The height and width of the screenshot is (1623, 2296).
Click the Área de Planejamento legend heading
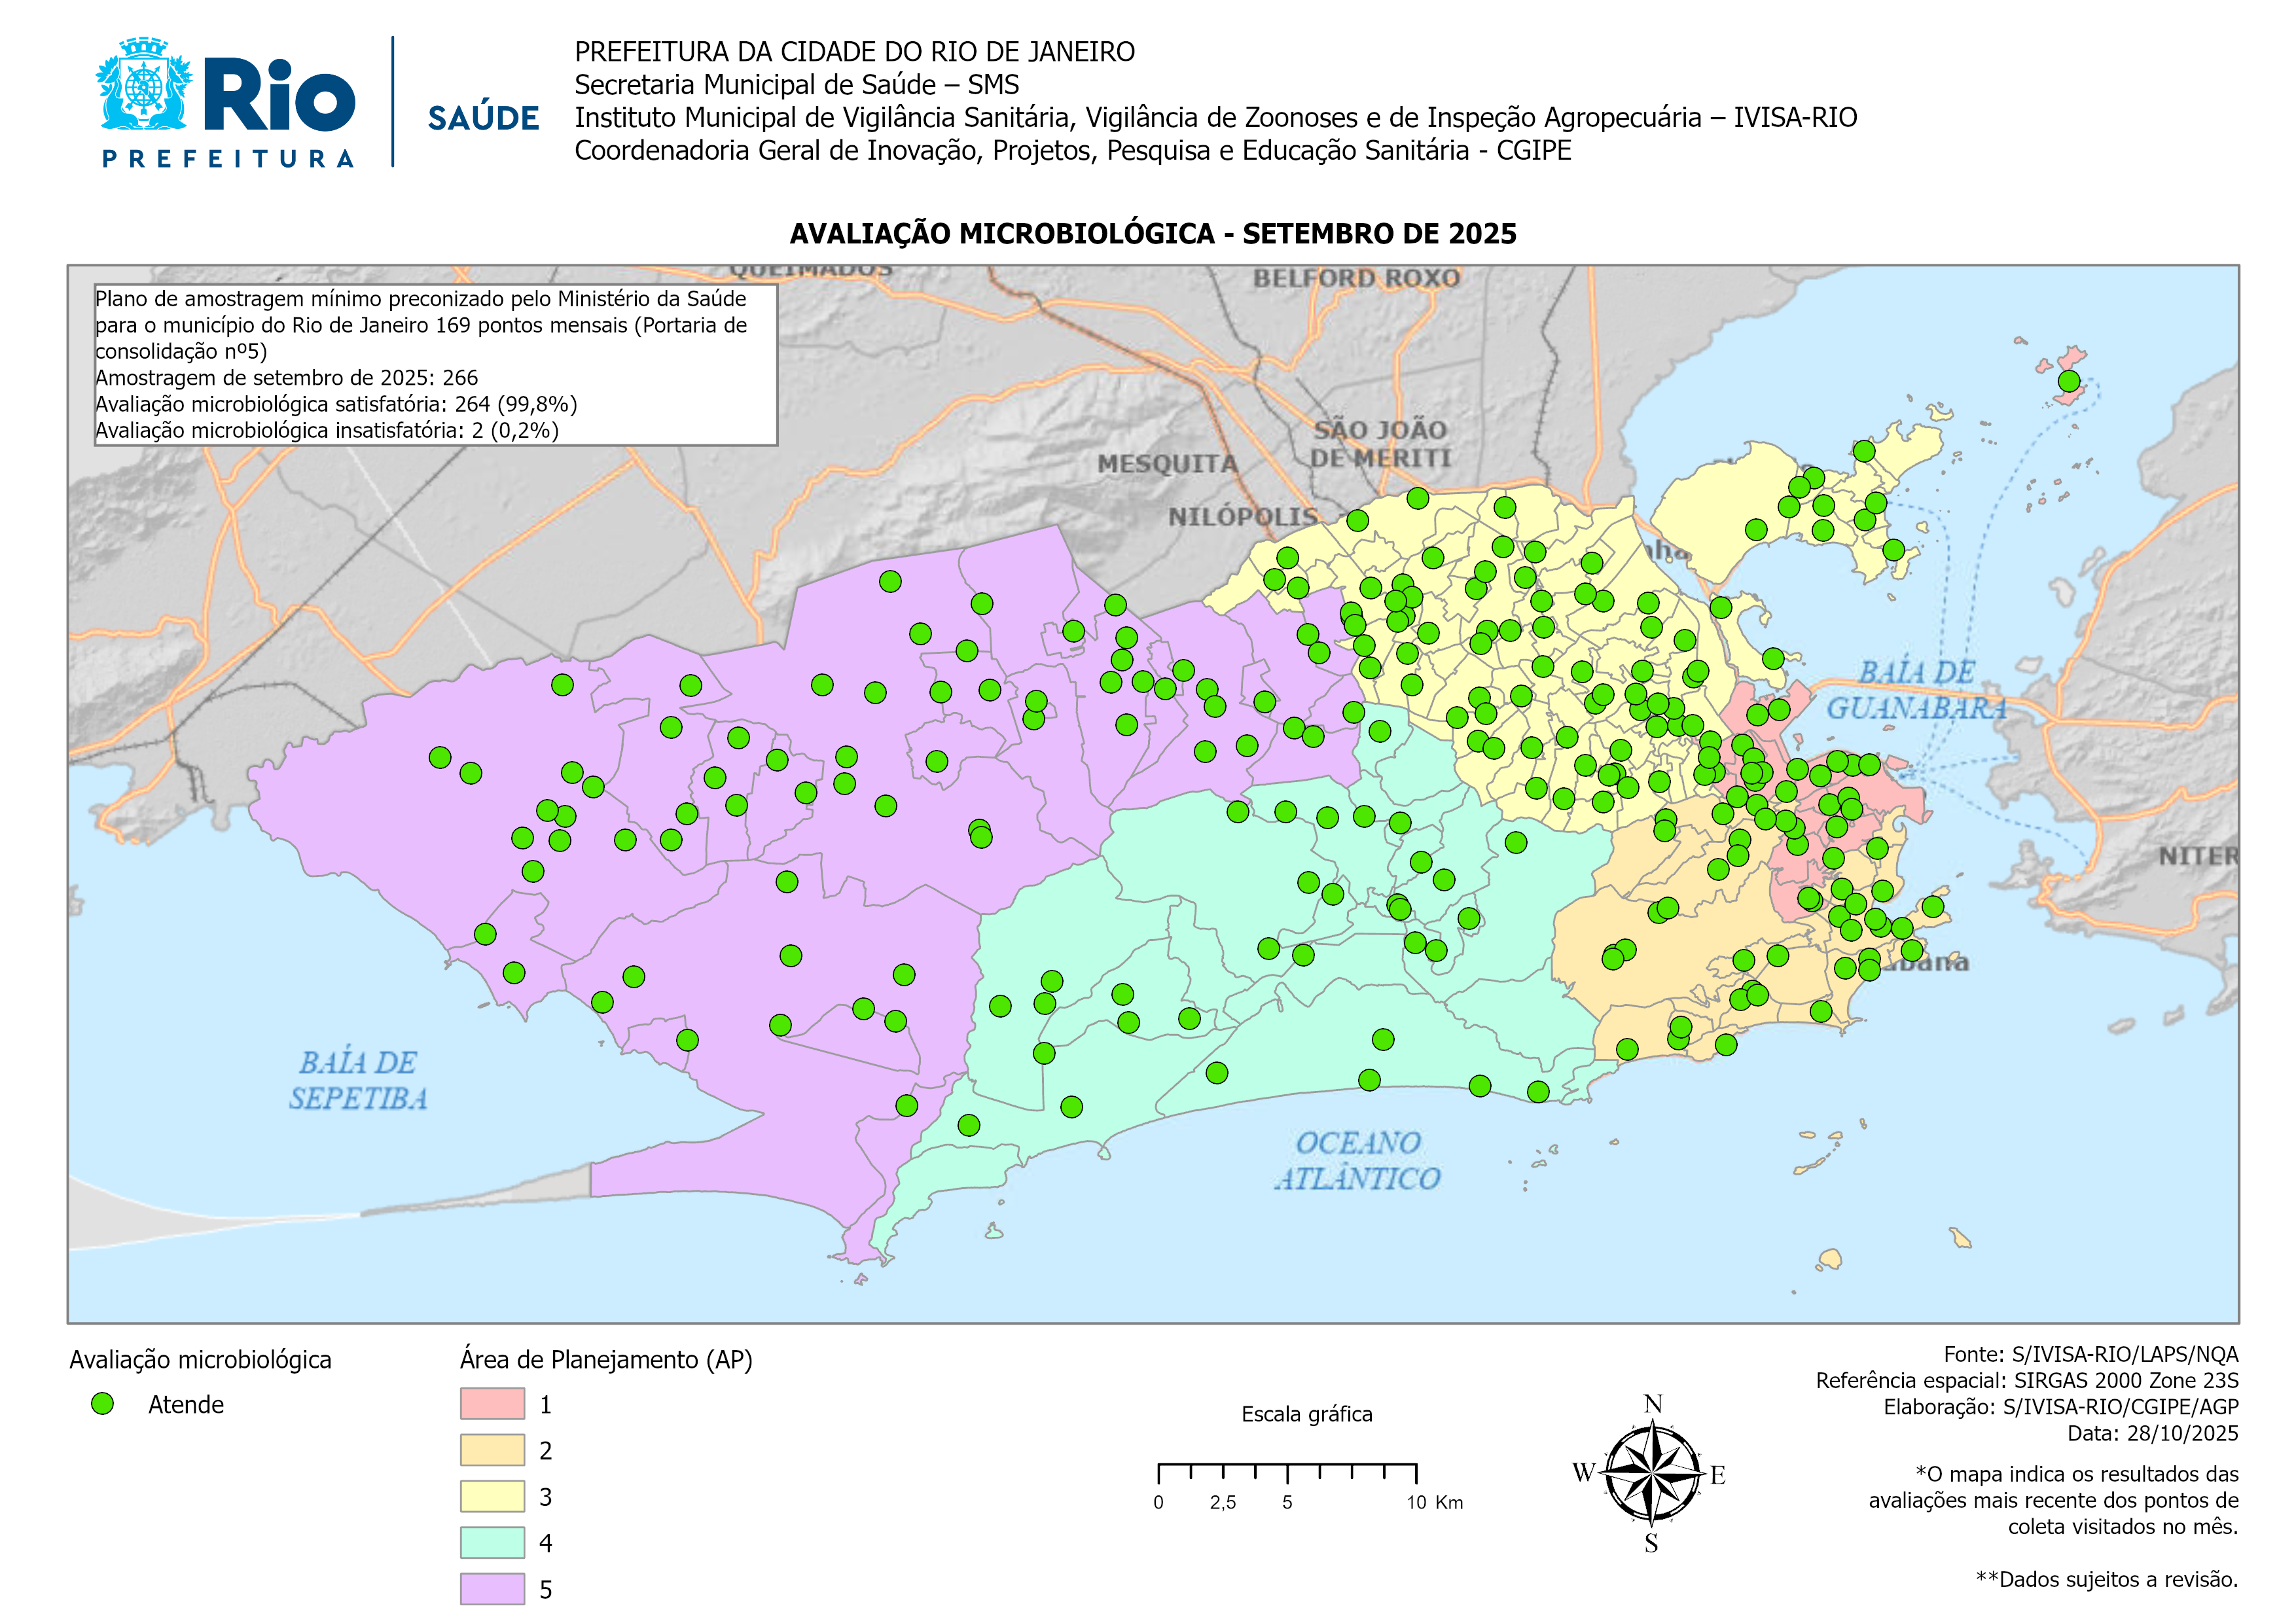pyautogui.click(x=606, y=1359)
